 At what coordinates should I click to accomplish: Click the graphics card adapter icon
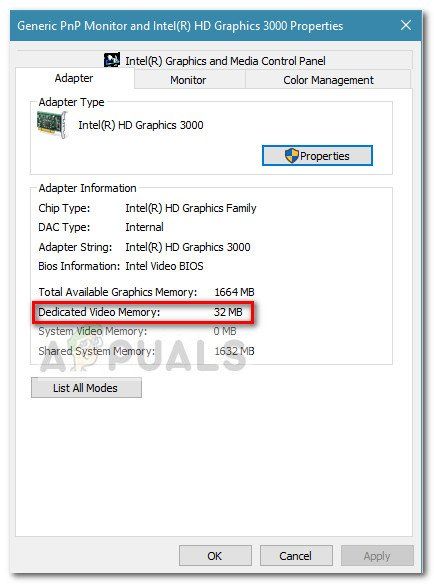tap(52, 124)
